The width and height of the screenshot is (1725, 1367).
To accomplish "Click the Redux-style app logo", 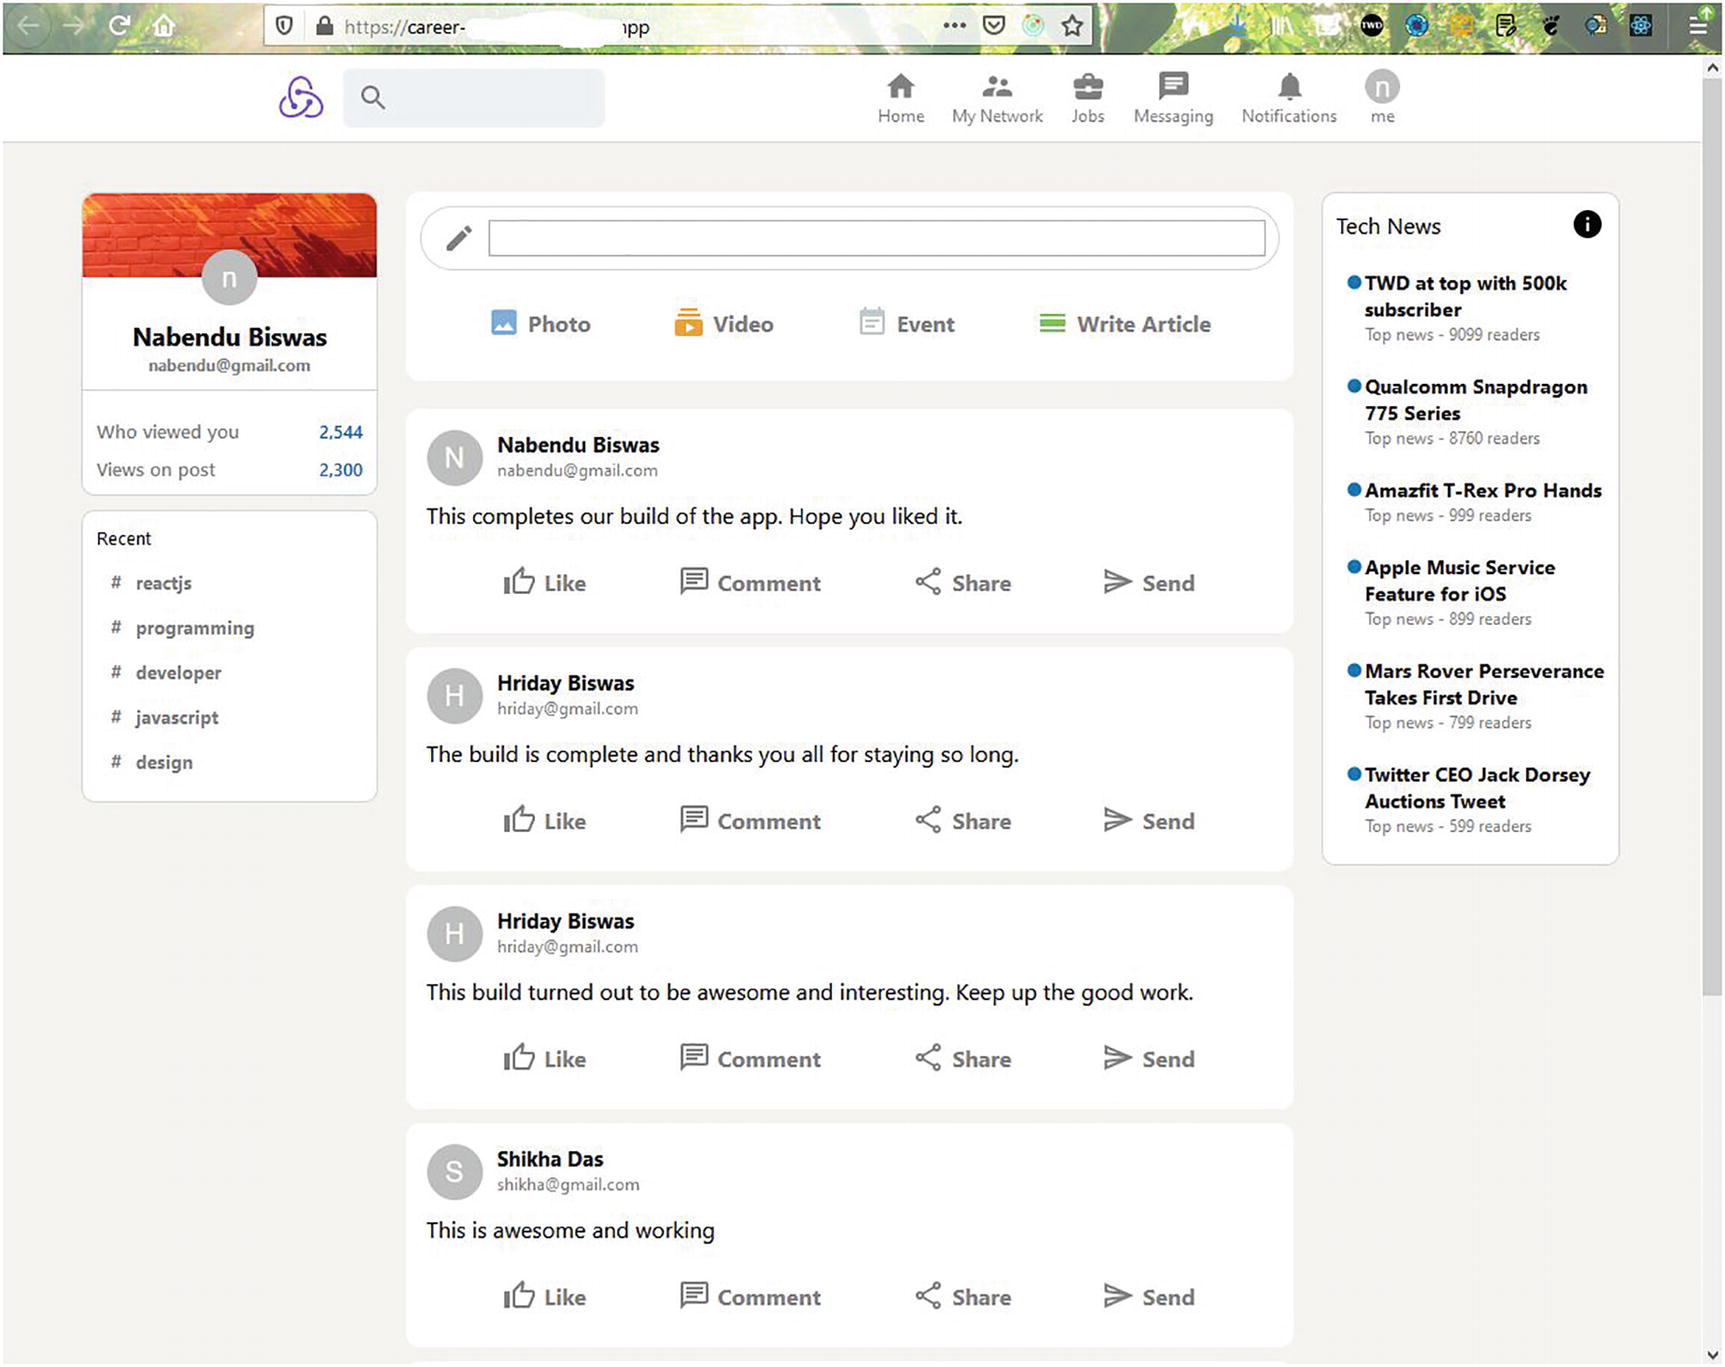I will pos(300,98).
